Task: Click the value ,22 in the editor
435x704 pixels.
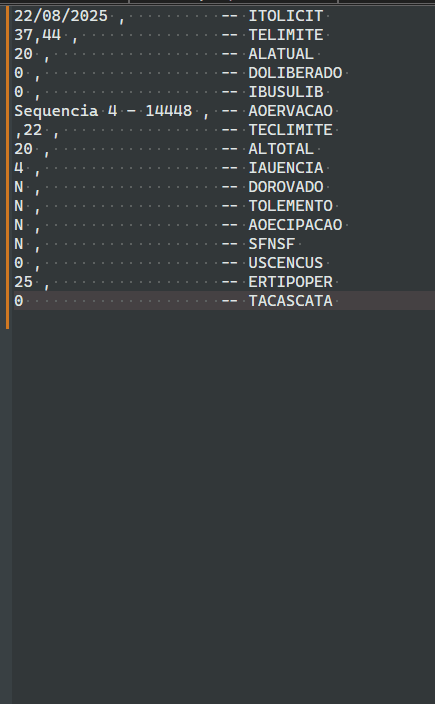Action: [x=28, y=130]
